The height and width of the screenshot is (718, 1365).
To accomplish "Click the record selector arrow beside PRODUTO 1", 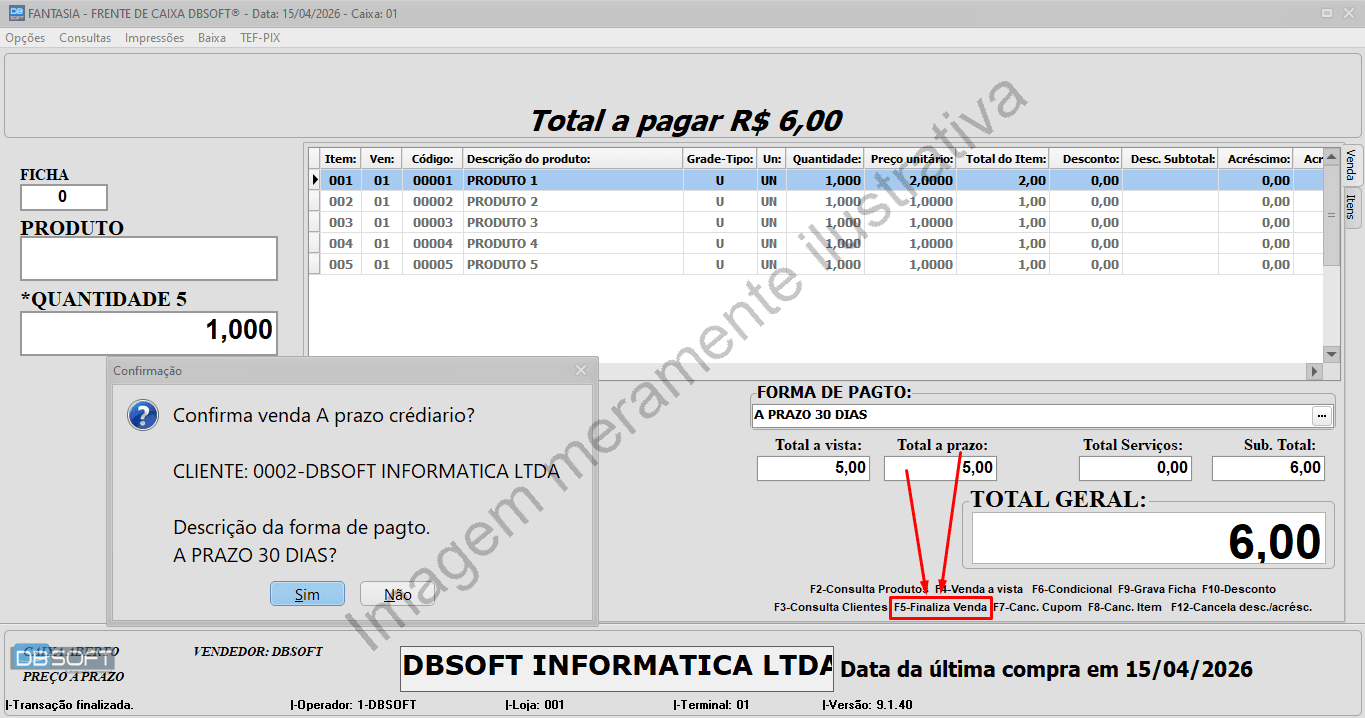I will (x=313, y=179).
